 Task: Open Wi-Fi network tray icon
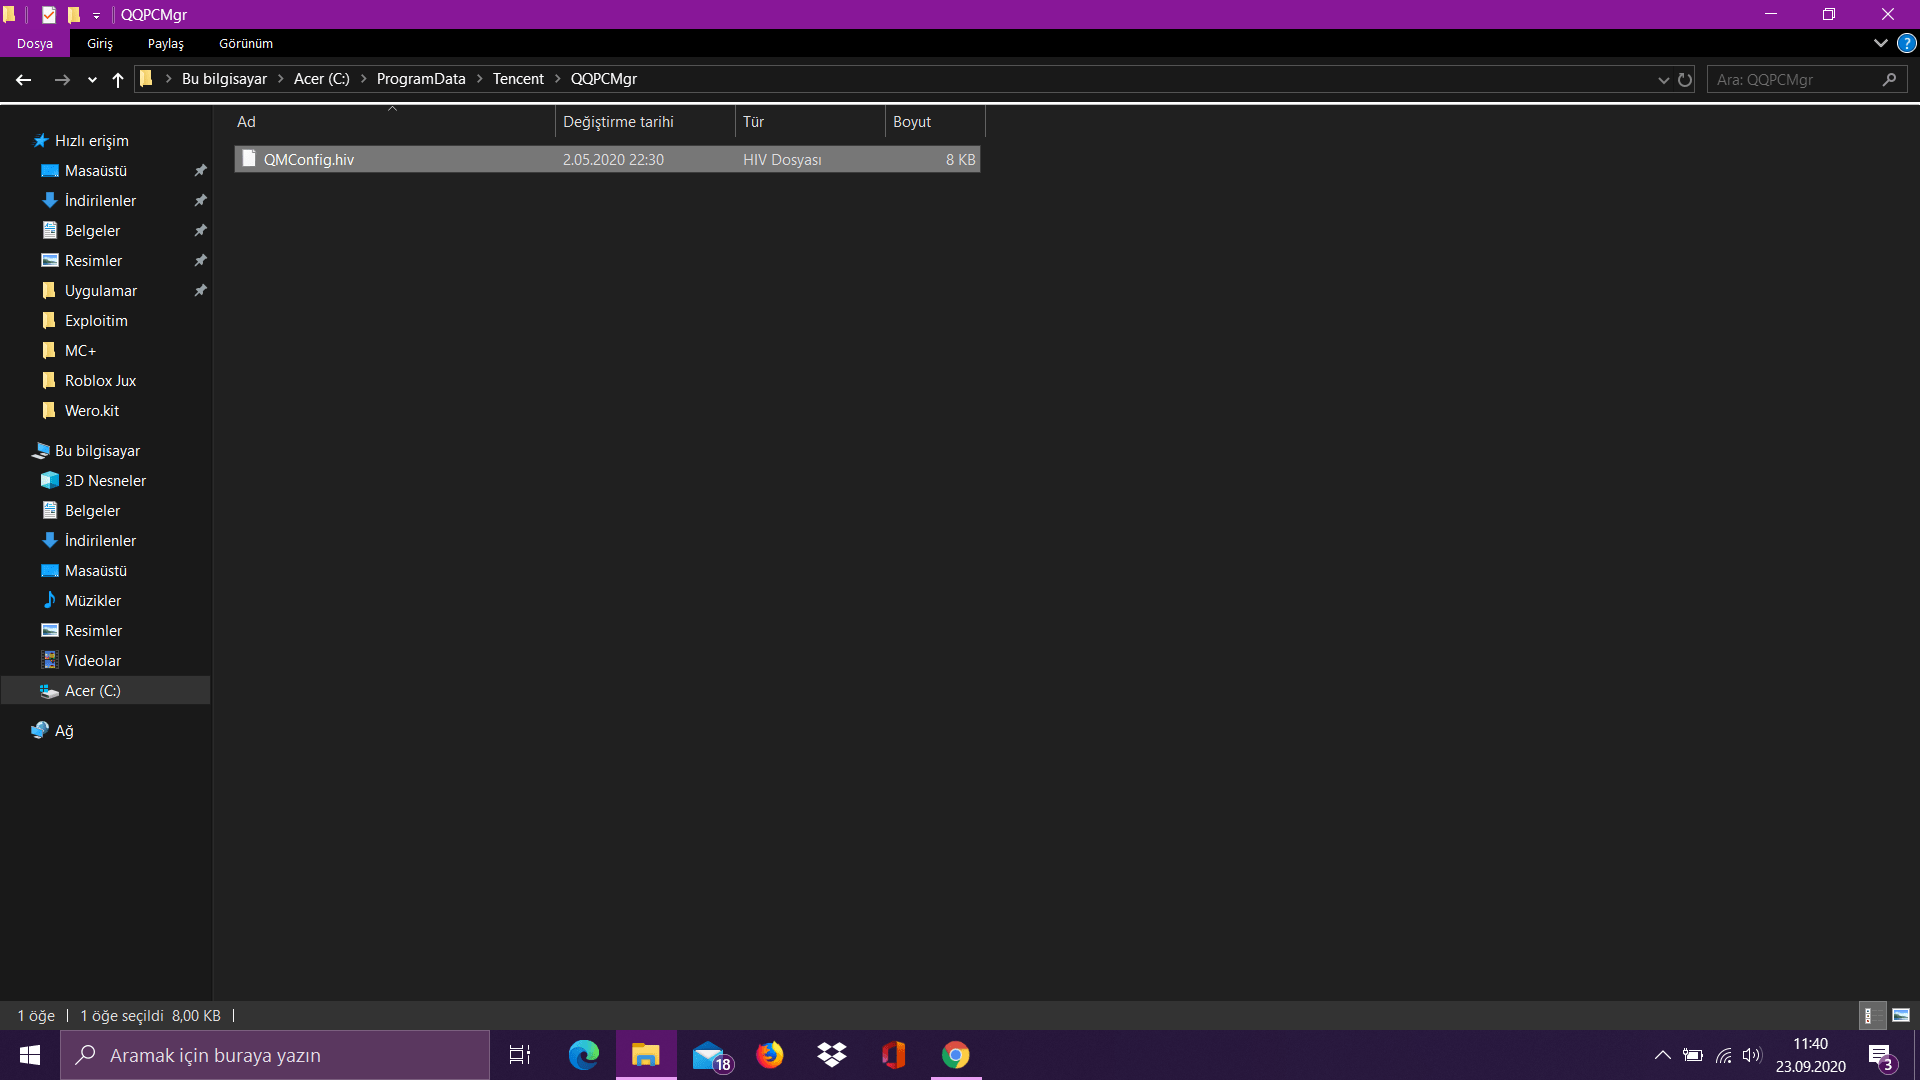click(1724, 1055)
